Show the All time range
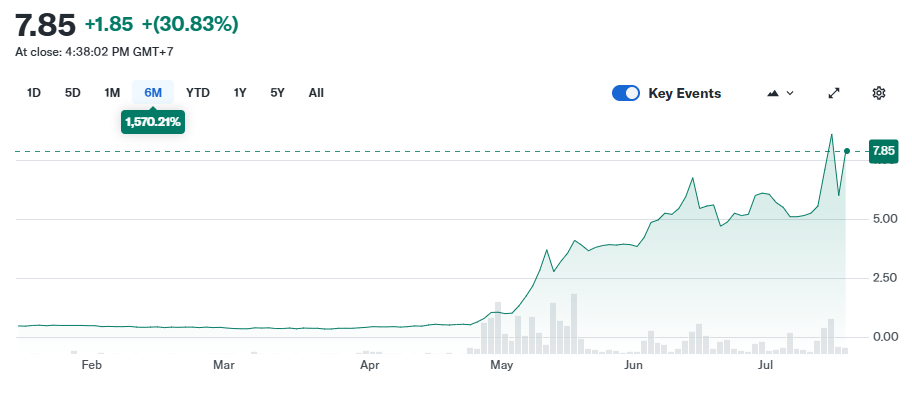Screen dimensions: 912x395 tap(316, 92)
